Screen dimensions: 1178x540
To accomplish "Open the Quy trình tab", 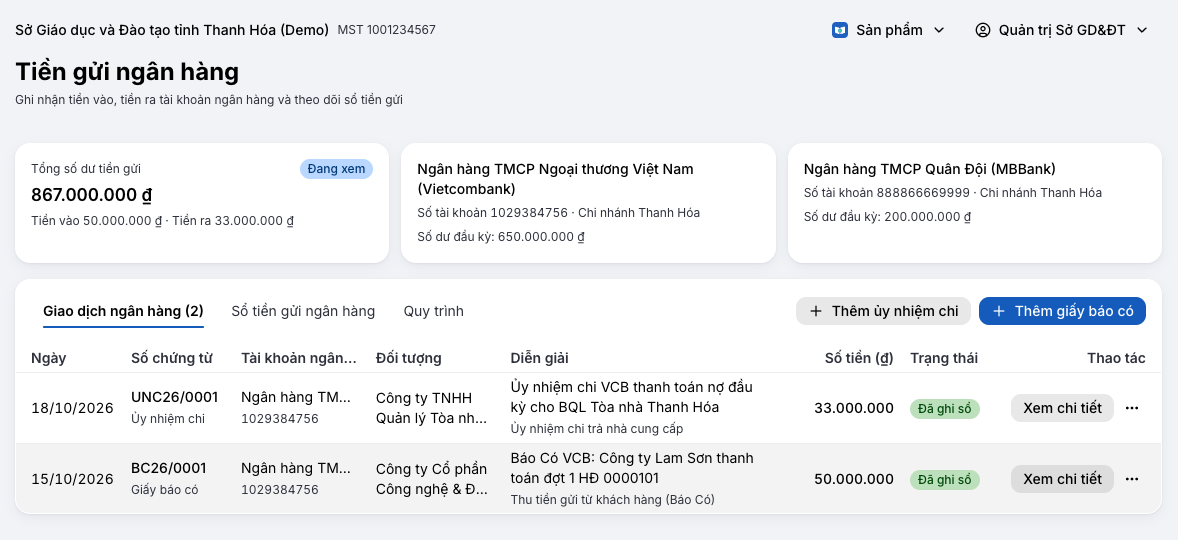I will pyautogui.click(x=433, y=311).
